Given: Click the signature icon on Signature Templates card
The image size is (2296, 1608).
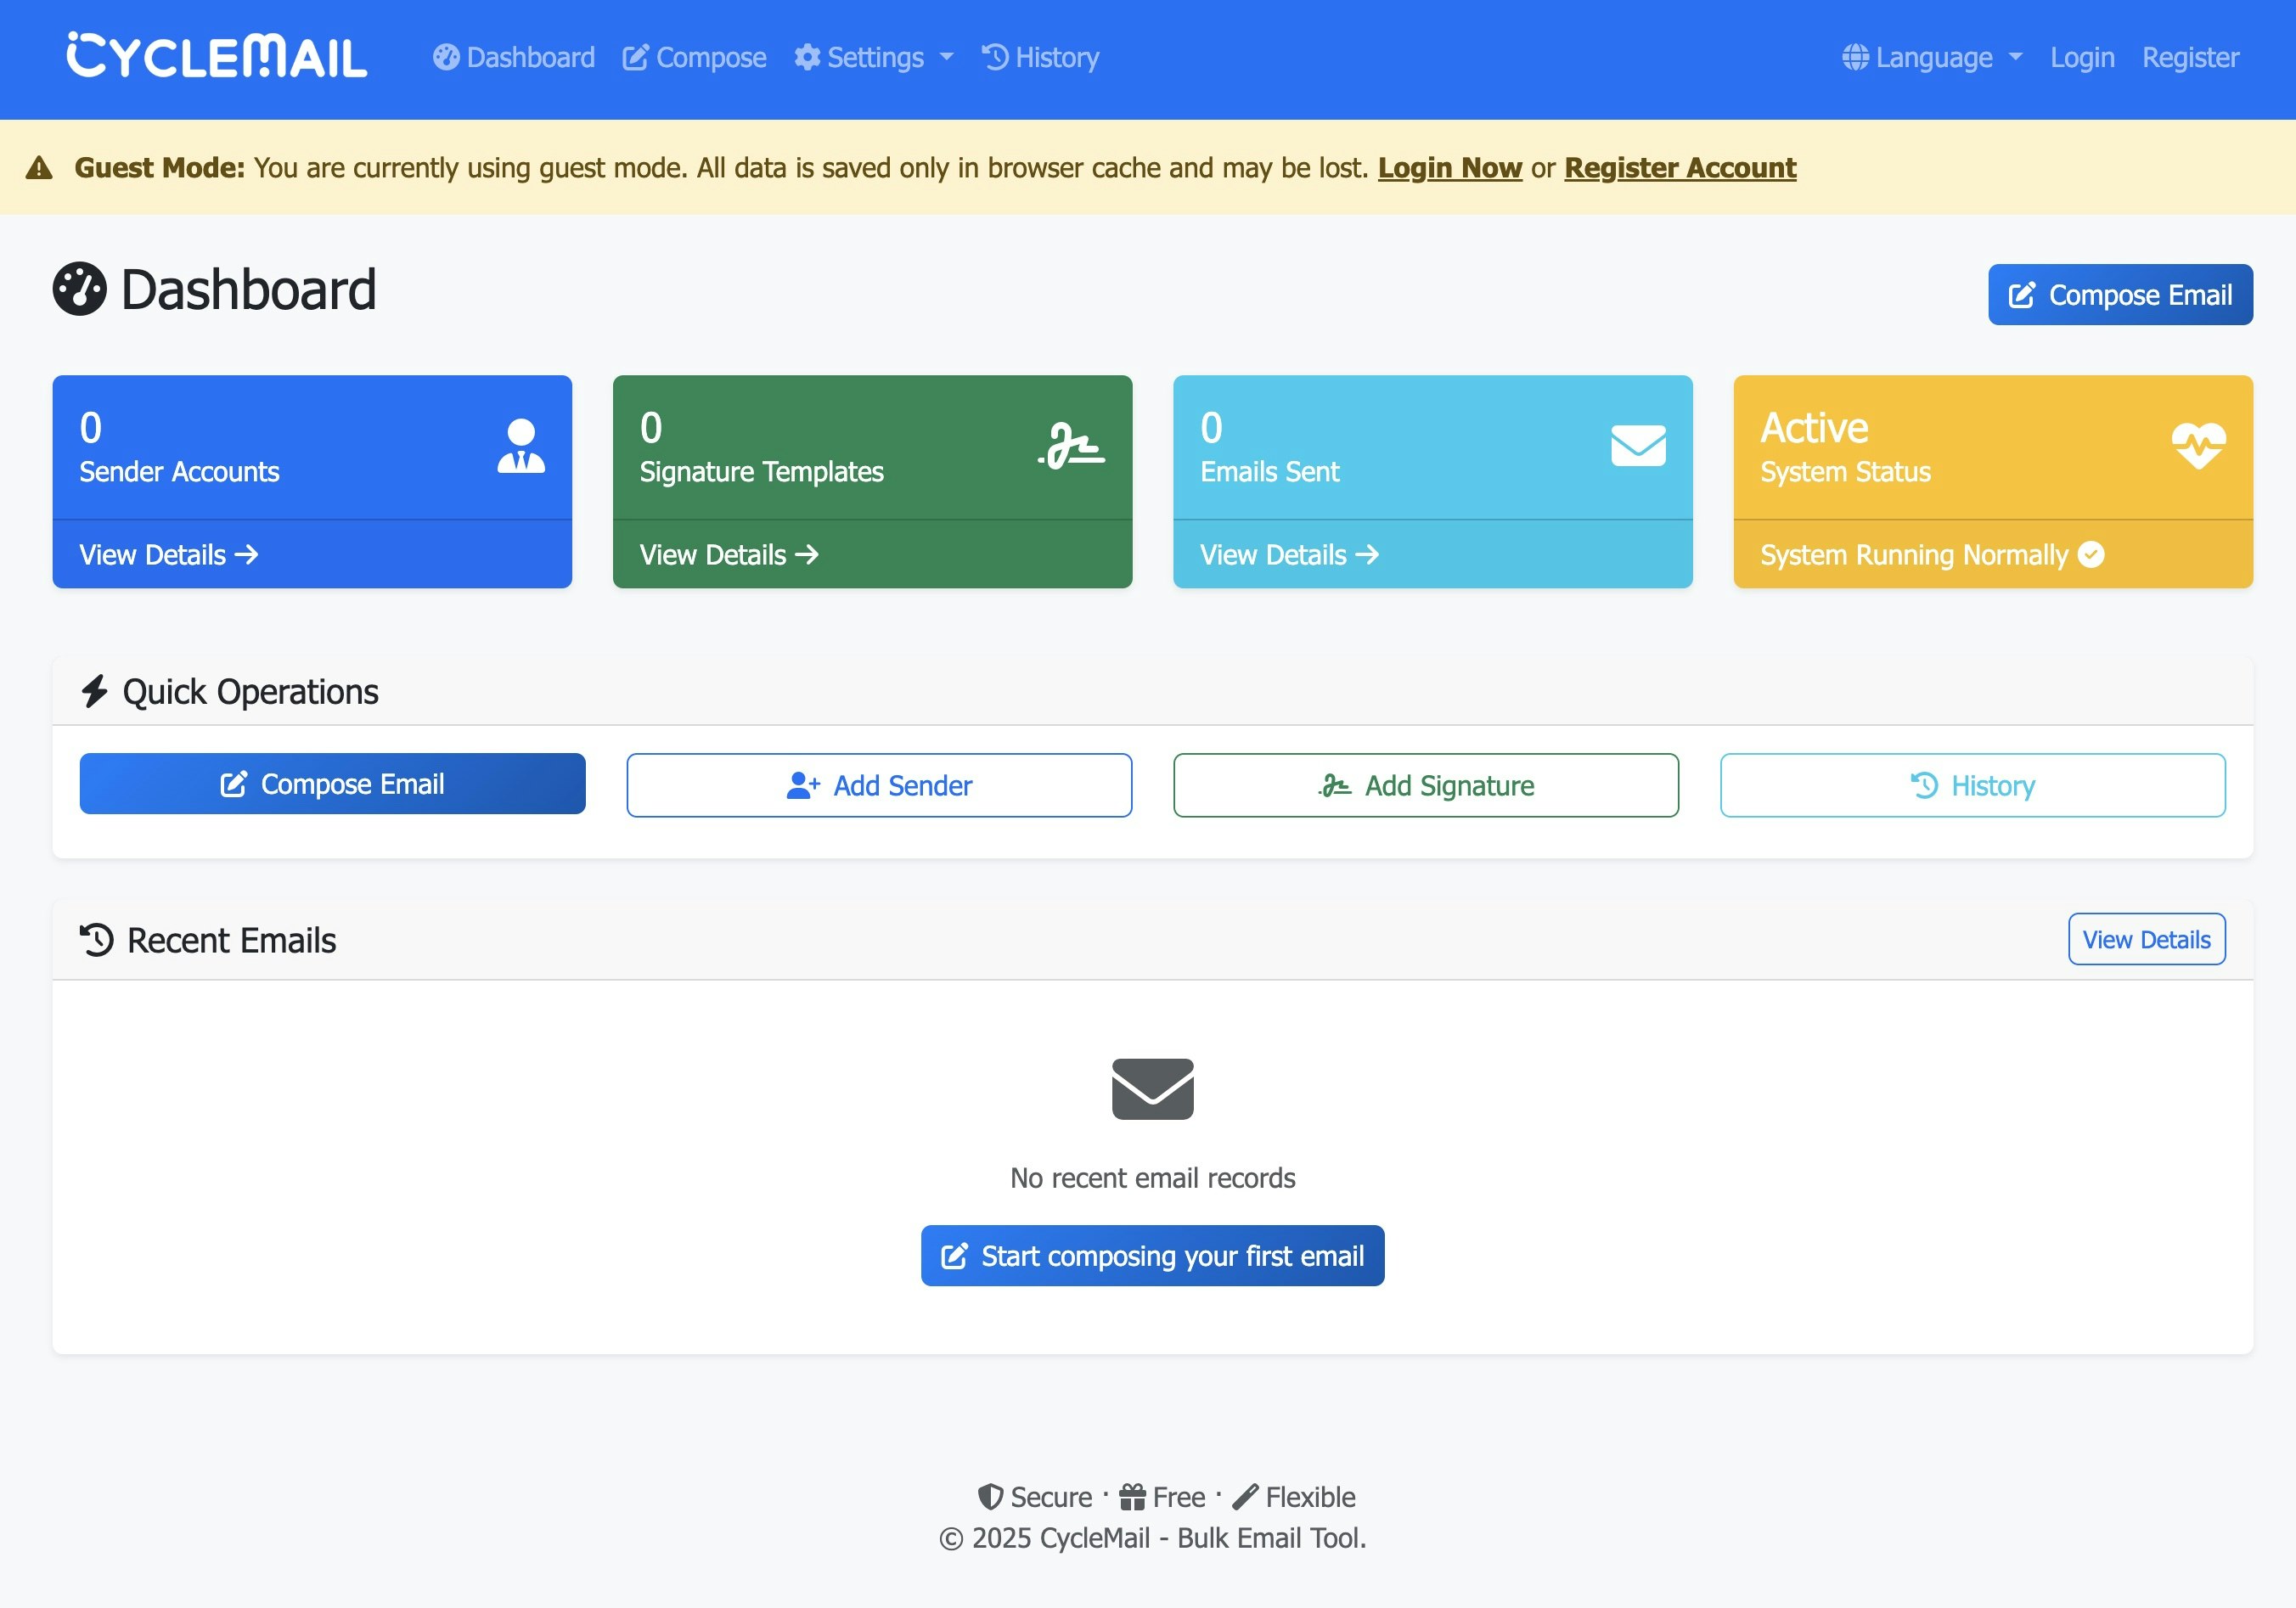Looking at the screenshot, I should point(1072,446).
